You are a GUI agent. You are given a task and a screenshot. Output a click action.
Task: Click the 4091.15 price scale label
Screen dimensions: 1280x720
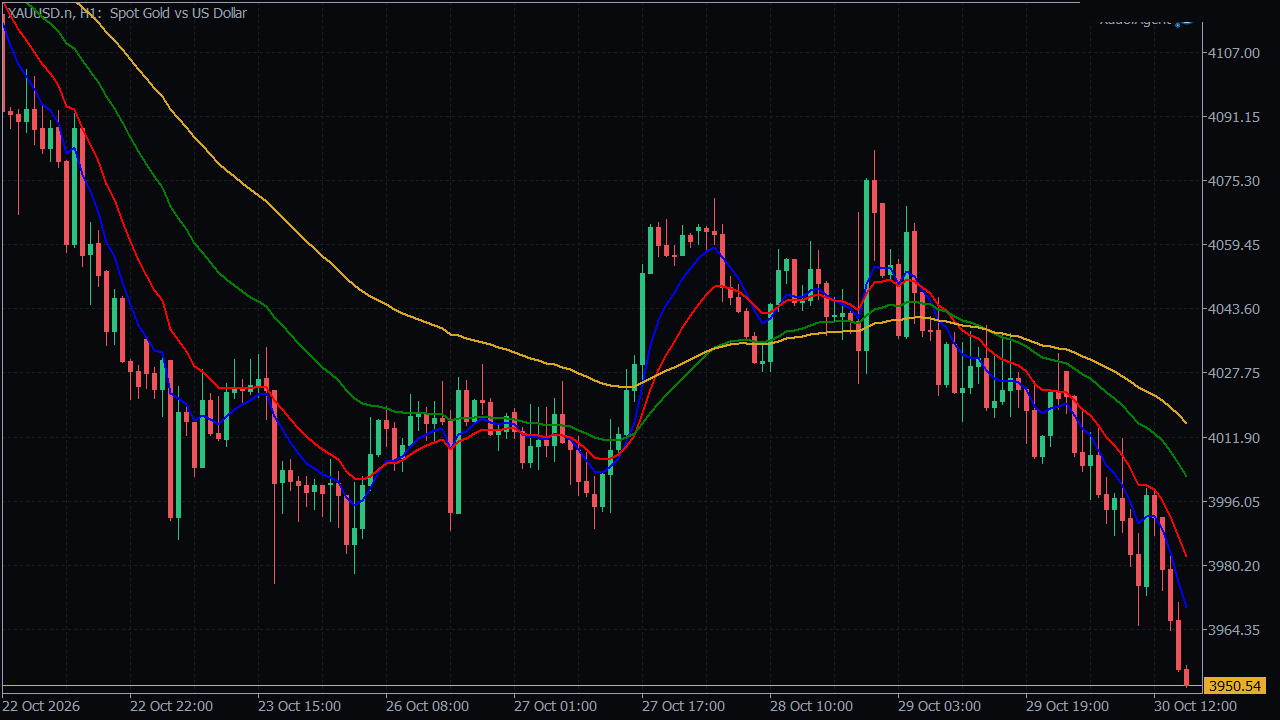(1235, 117)
